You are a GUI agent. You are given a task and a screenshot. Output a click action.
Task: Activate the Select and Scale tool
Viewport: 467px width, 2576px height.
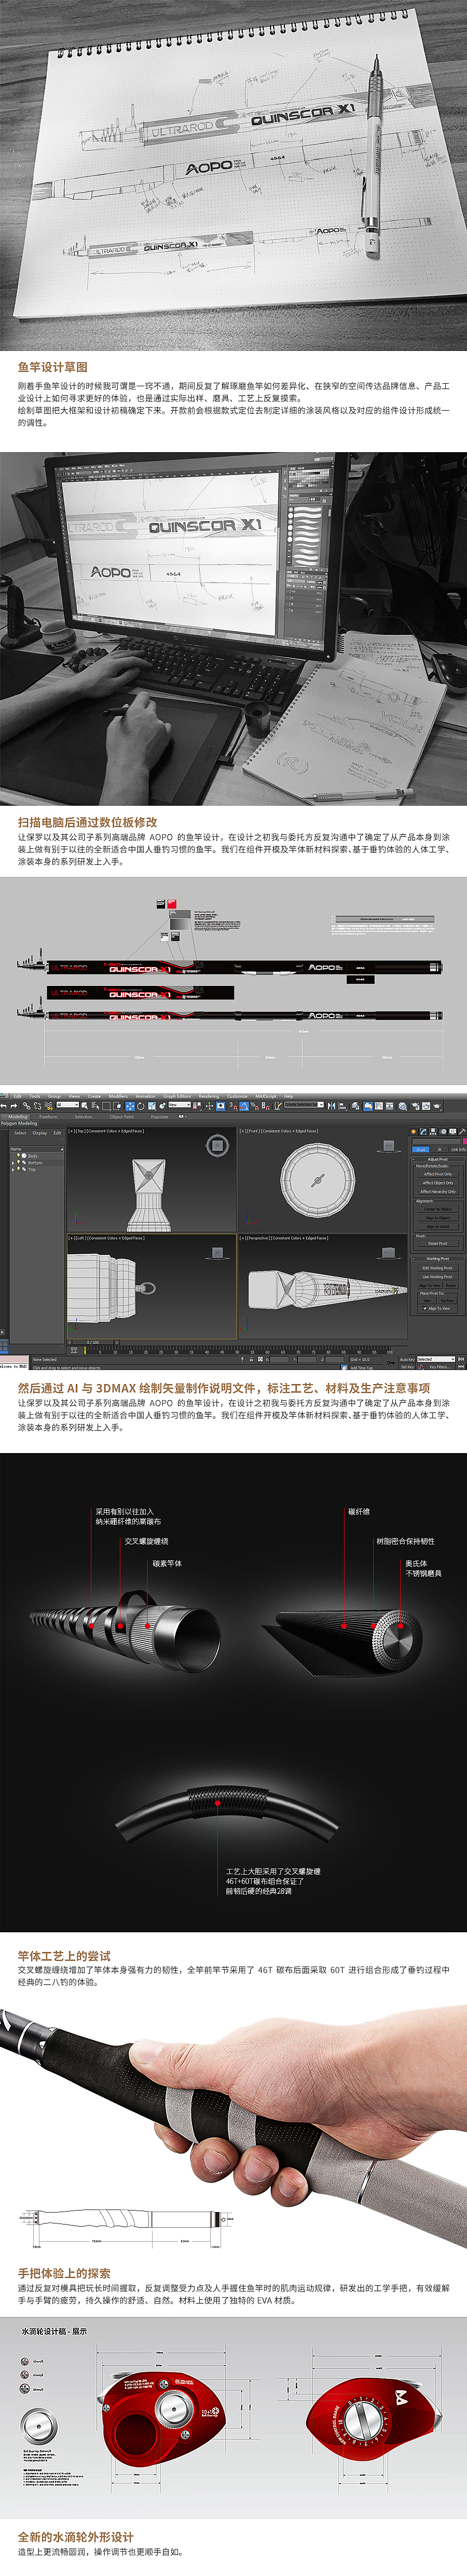(151, 1106)
